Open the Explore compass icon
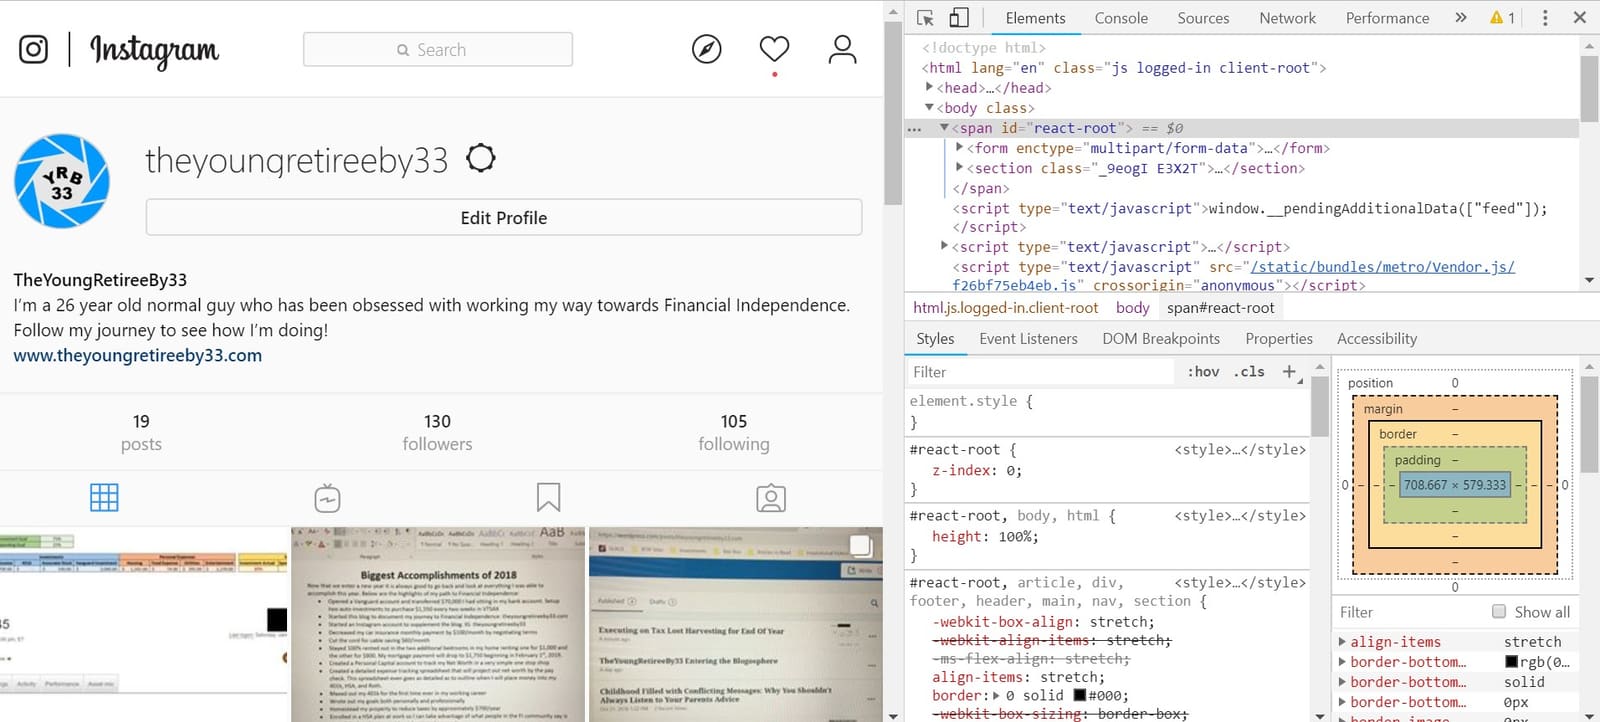Screen dimensions: 1600x722 coord(707,49)
